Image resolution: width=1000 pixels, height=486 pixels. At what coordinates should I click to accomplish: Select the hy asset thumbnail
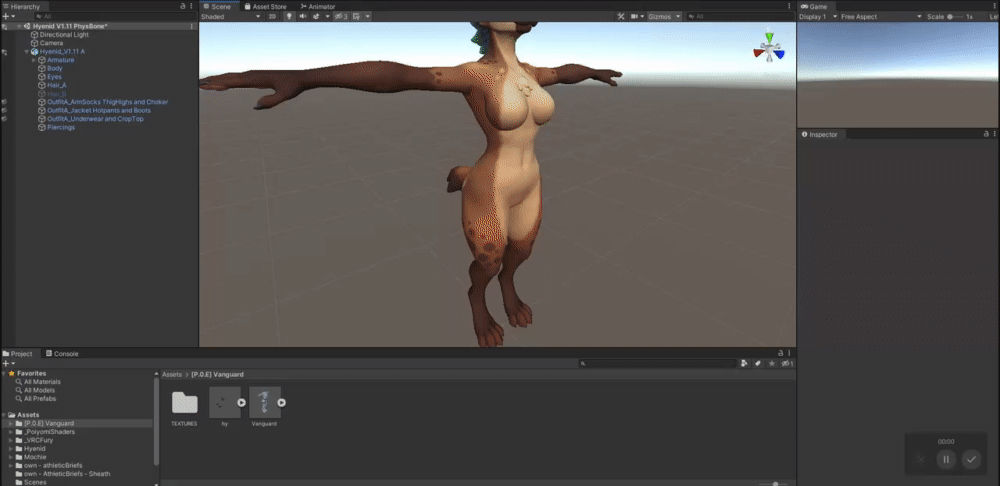(x=225, y=402)
